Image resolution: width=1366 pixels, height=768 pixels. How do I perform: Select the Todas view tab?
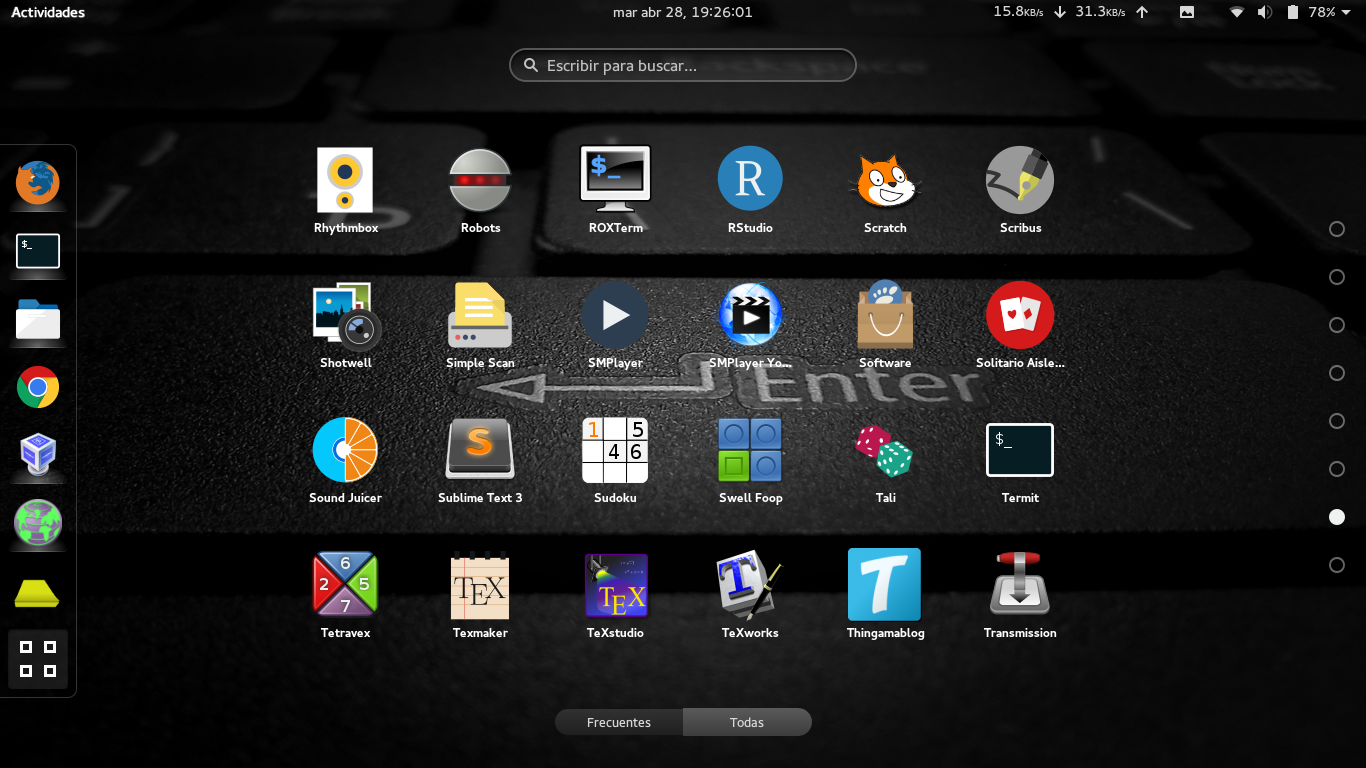click(747, 722)
